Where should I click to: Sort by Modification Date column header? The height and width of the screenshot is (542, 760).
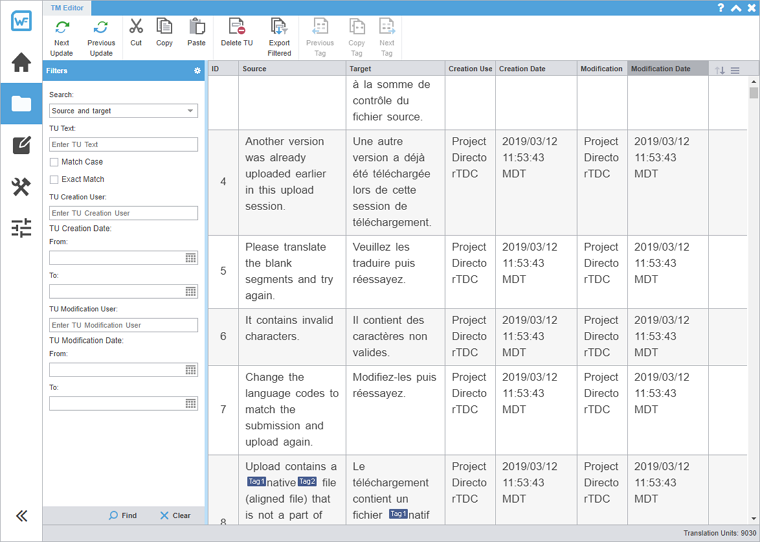[667, 69]
